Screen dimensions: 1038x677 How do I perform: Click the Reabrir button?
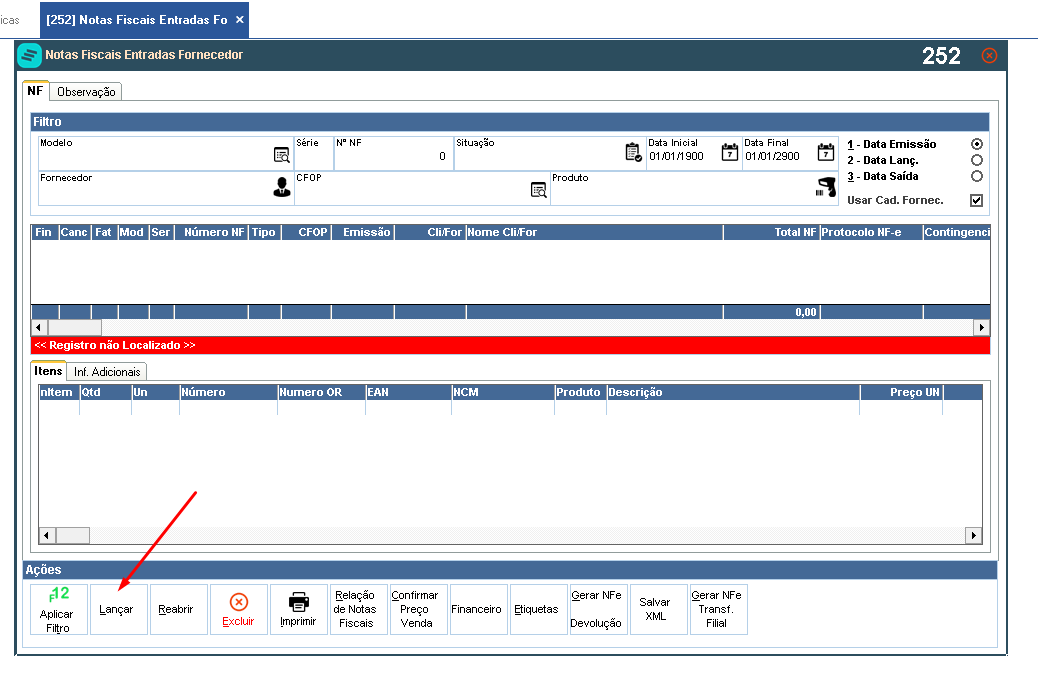click(179, 609)
